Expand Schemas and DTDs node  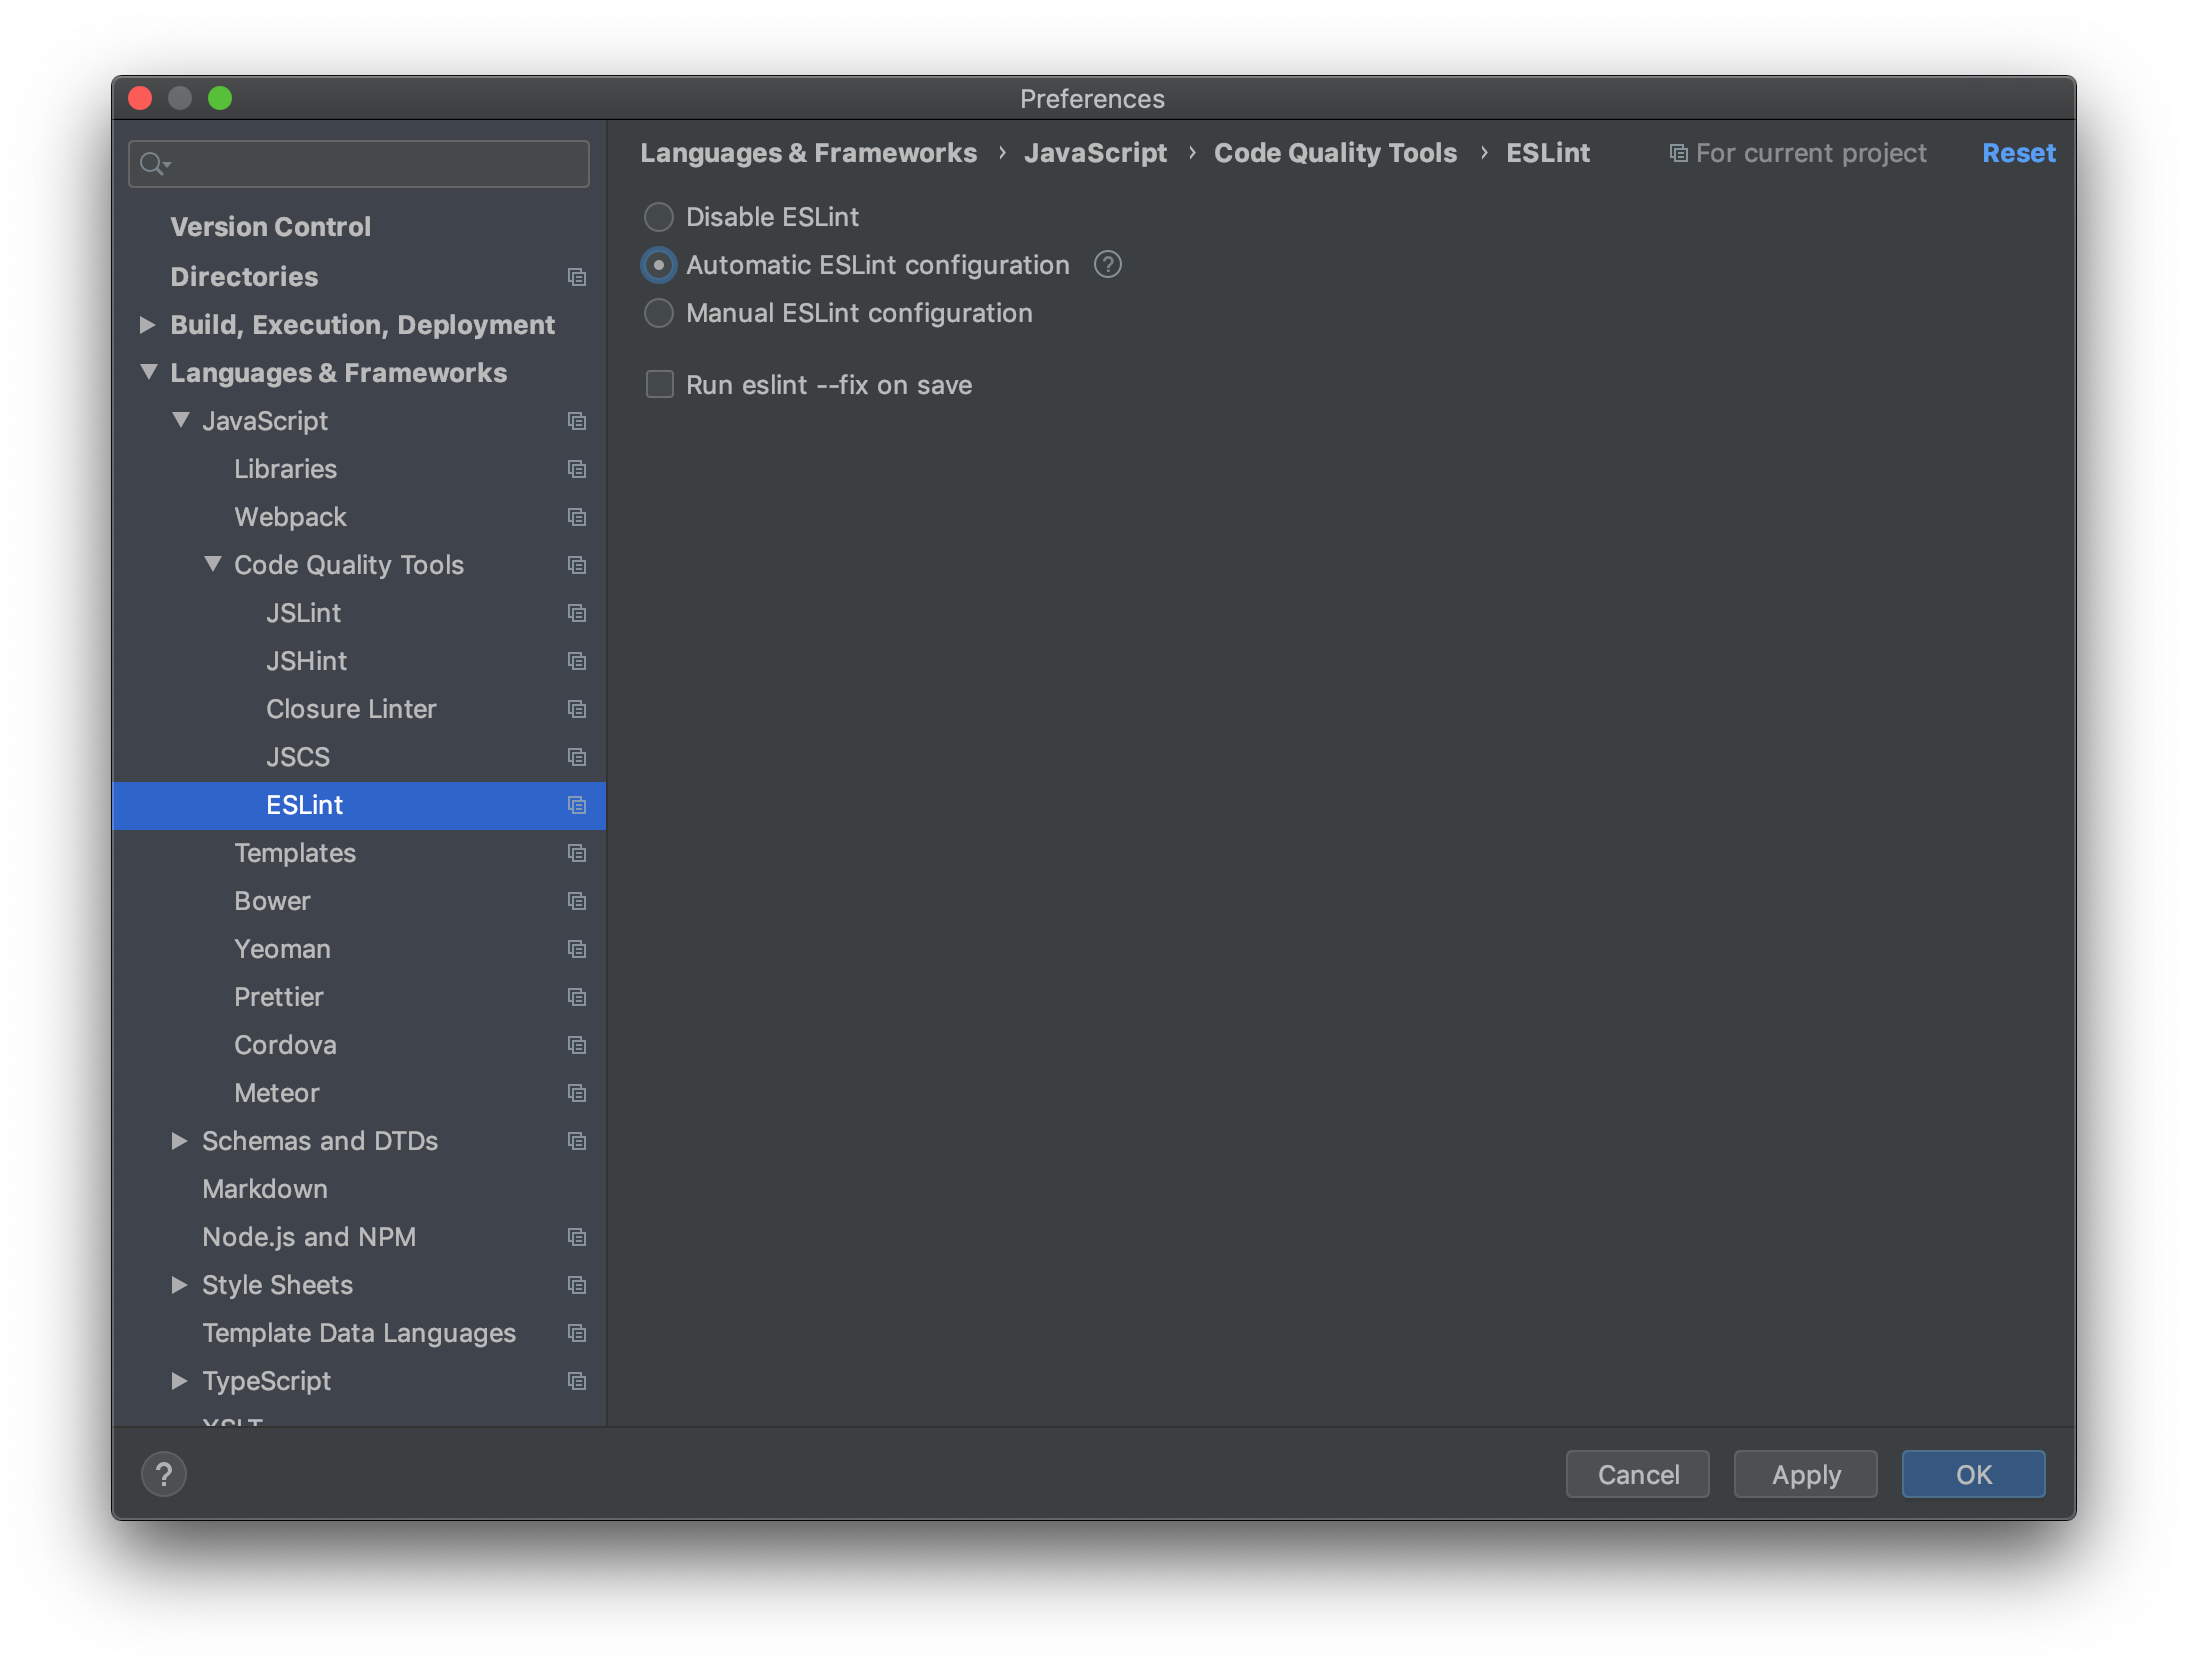(180, 1141)
